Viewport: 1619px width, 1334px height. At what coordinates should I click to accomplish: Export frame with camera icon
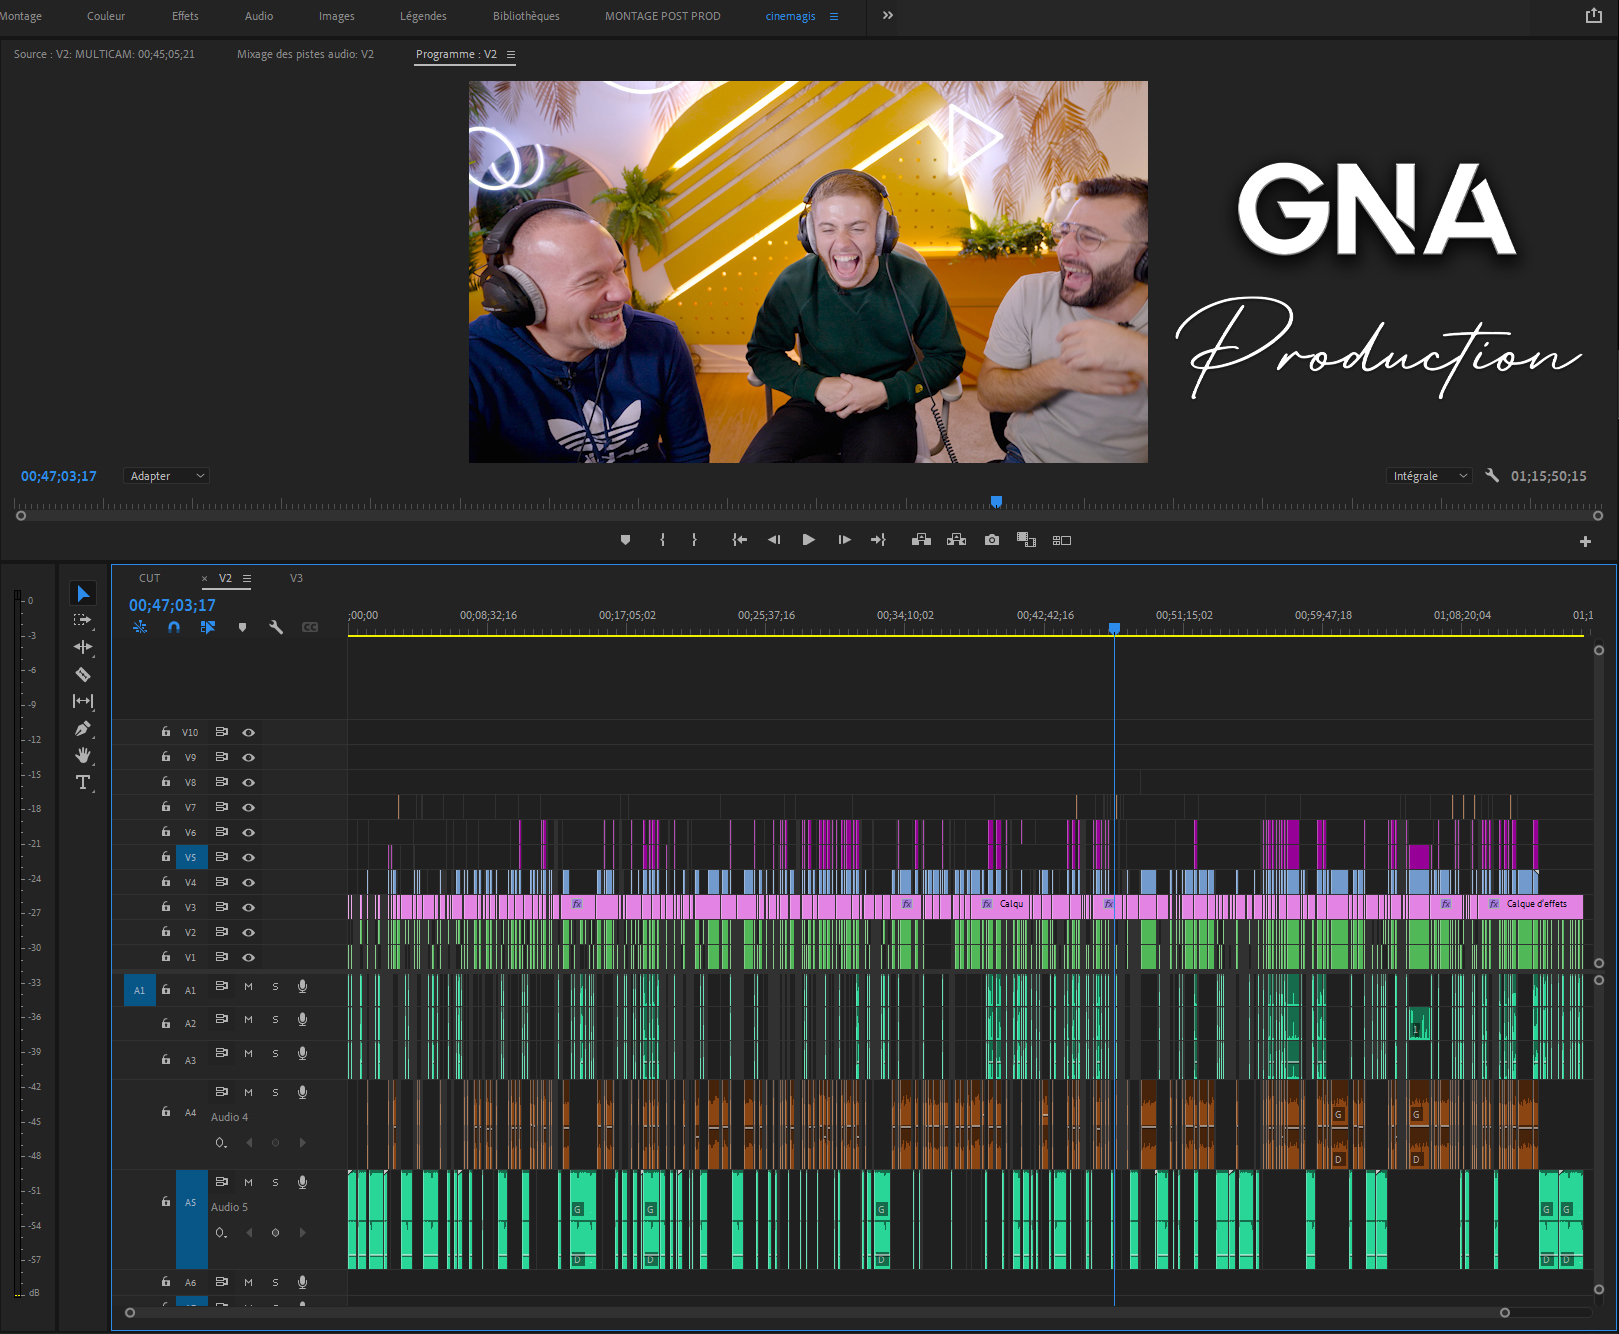(992, 540)
